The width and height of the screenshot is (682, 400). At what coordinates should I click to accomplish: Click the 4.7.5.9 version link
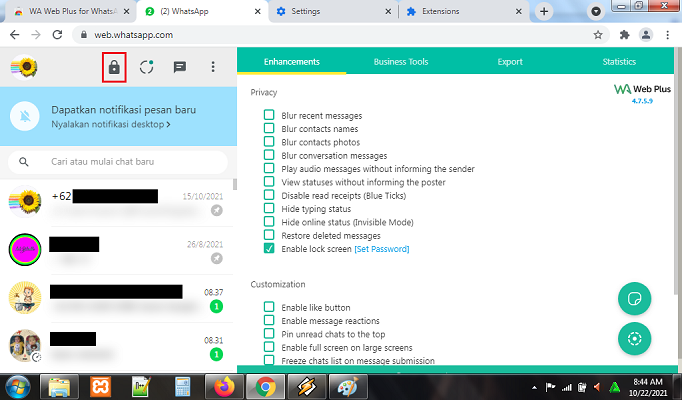pyautogui.click(x=642, y=101)
